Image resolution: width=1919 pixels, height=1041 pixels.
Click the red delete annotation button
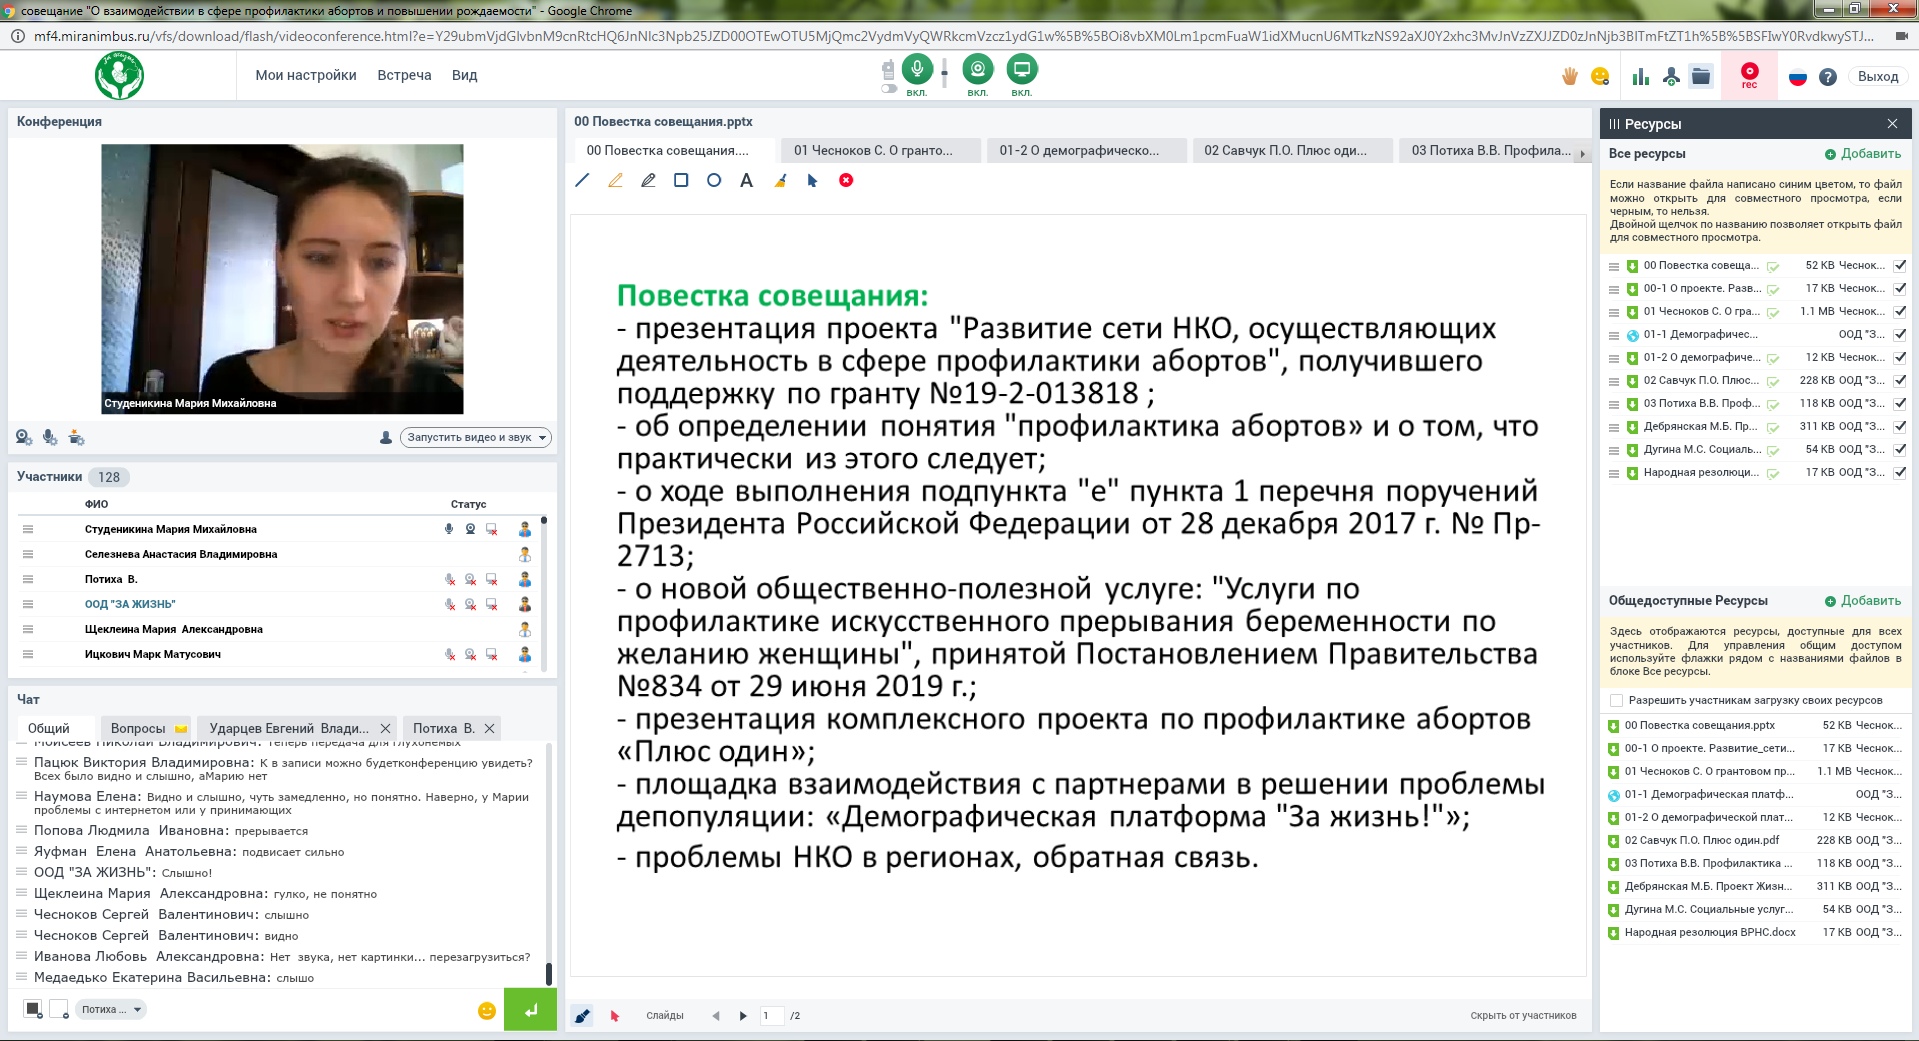tap(846, 180)
